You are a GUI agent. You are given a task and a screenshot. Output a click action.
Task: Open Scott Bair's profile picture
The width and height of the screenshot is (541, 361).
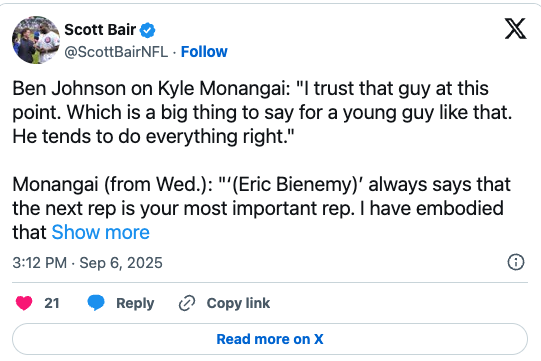[x=36, y=40]
